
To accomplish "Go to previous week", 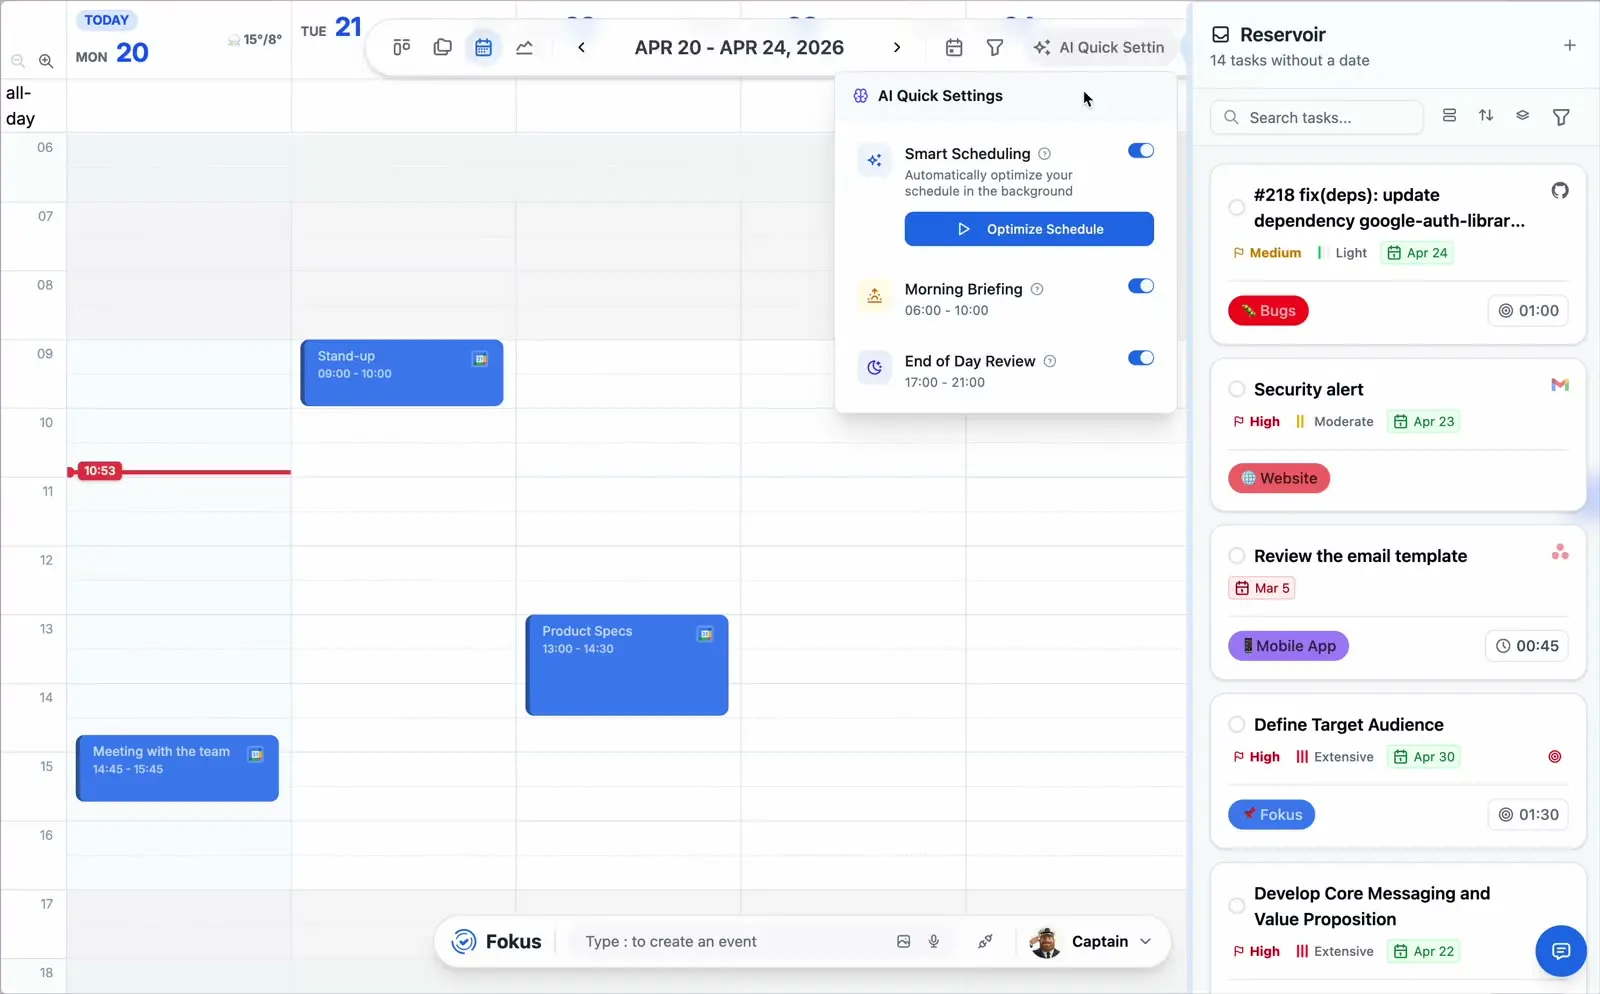I will click(x=581, y=47).
